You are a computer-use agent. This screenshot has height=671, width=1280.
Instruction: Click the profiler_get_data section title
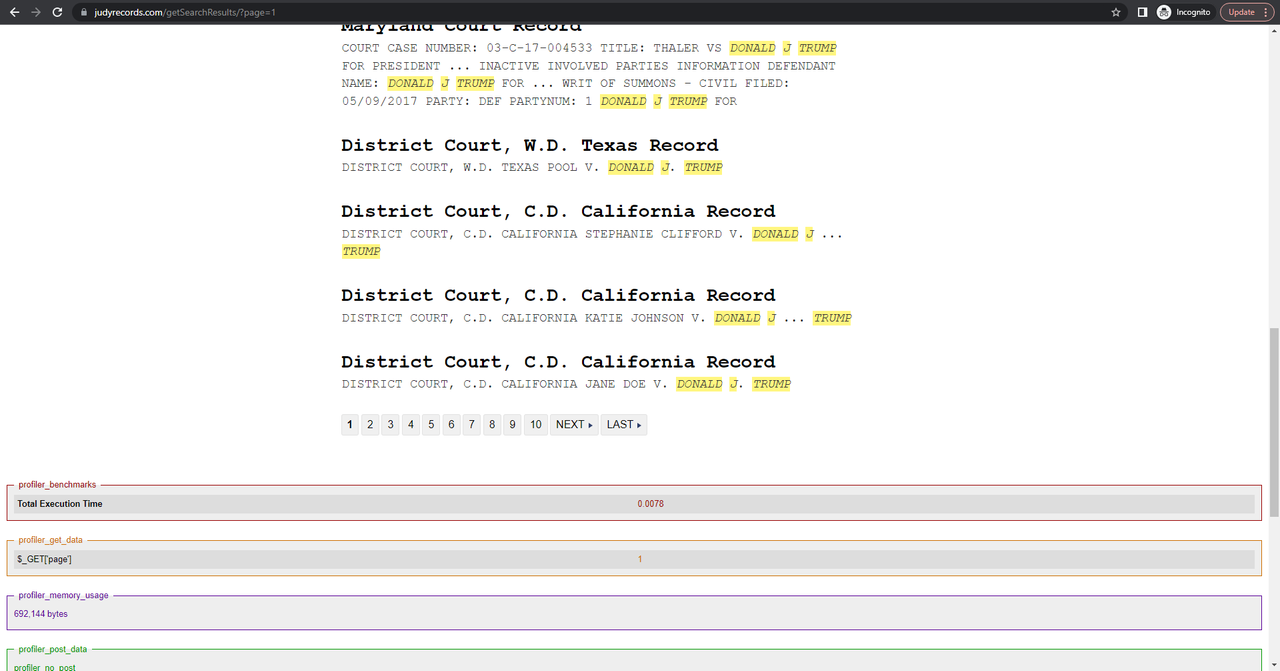pyautogui.click(x=51, y=540)
